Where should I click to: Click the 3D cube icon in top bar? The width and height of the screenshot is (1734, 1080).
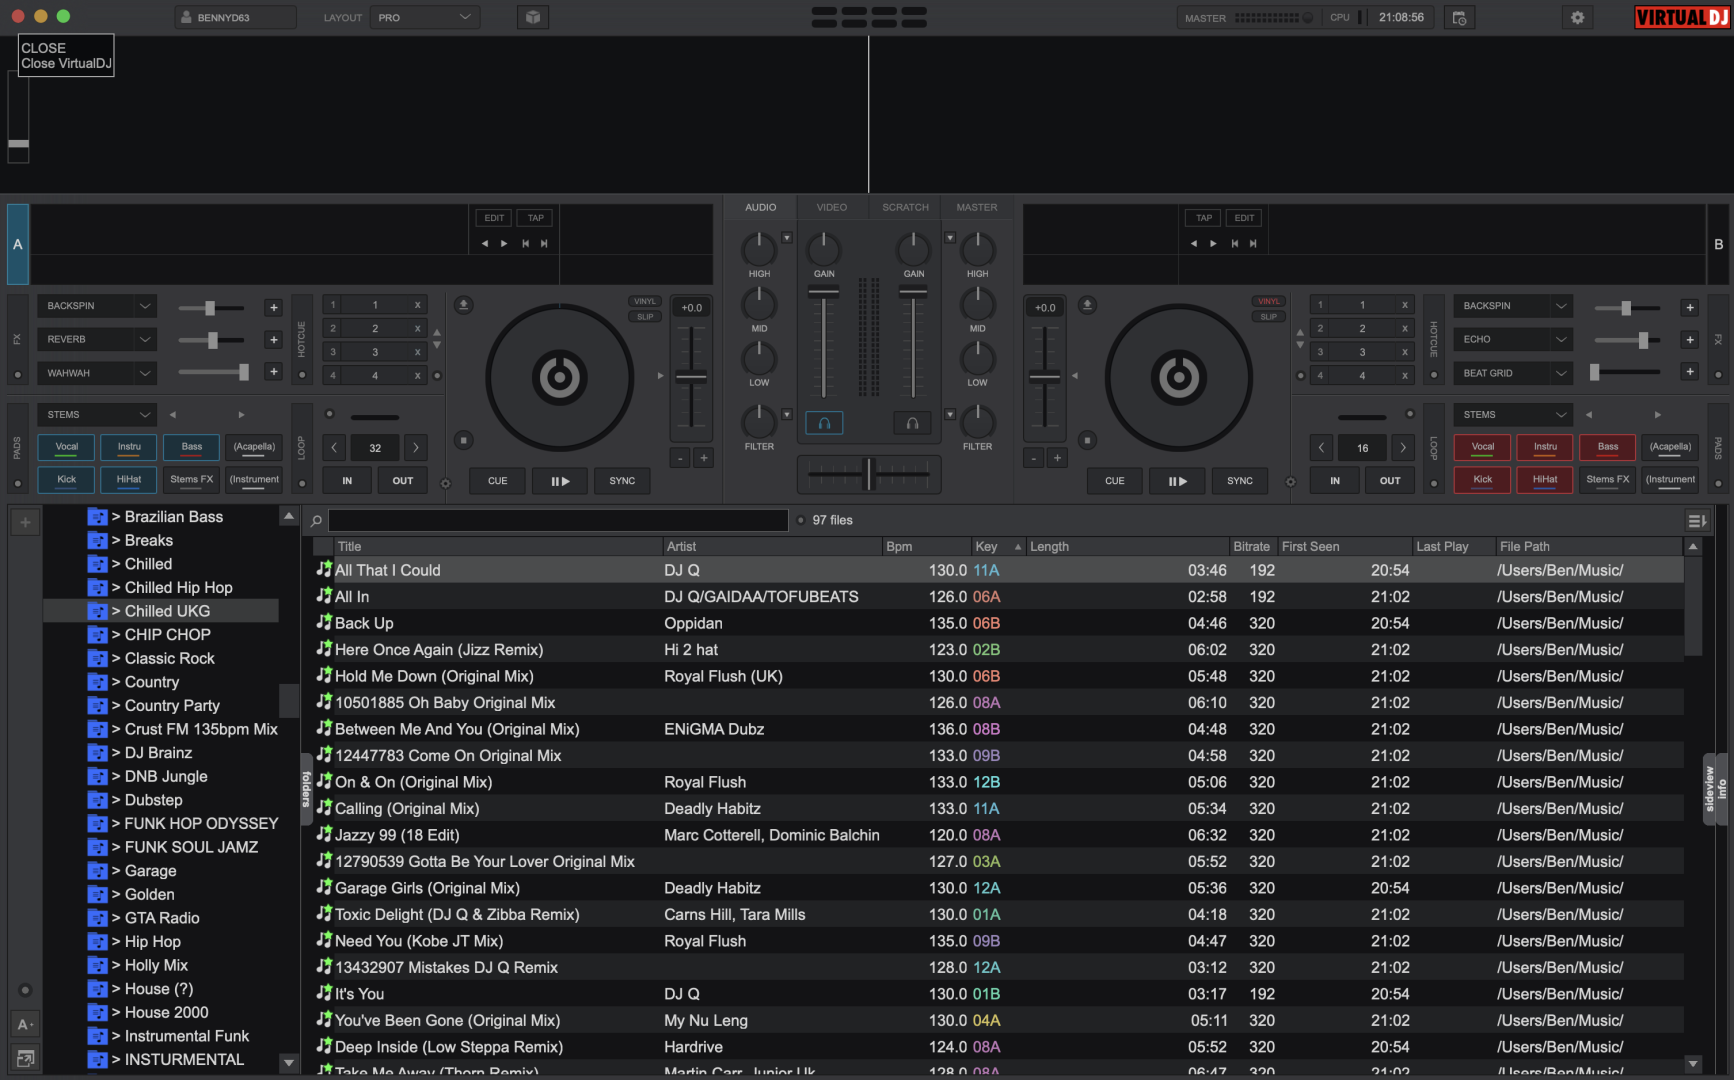pyautogui.click(x=533, y=18)
